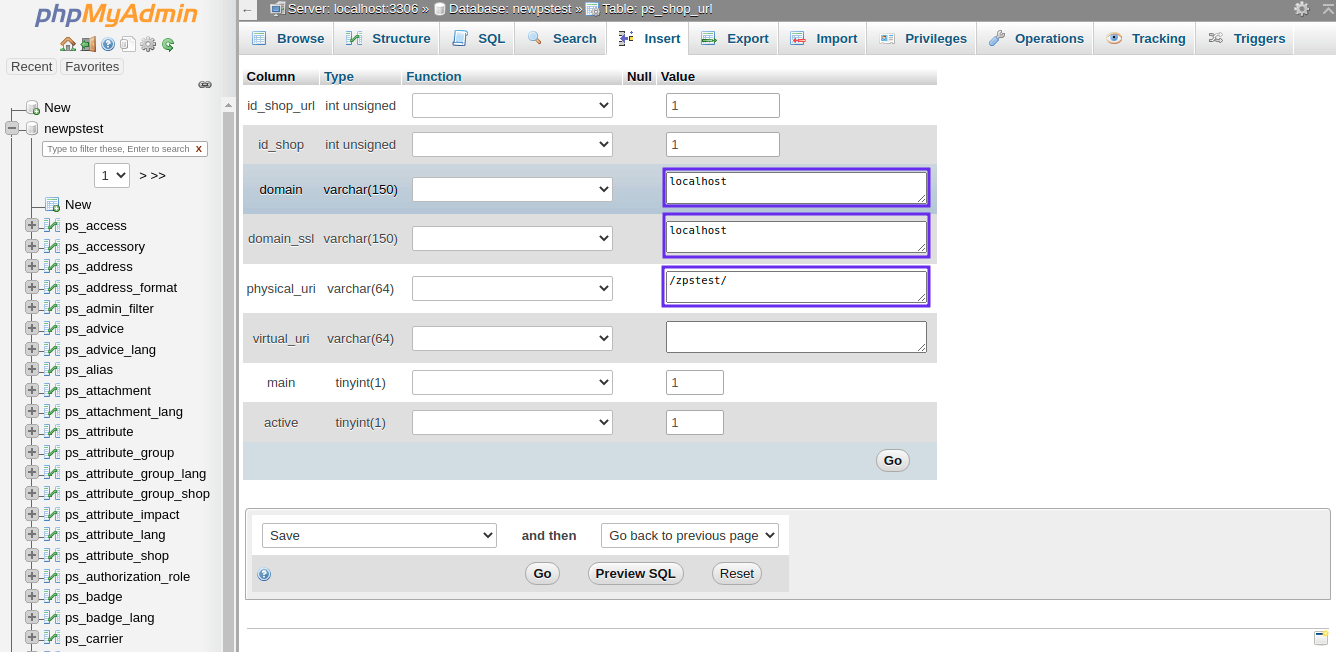Click the unhide items chain icon below Favorites
The image size is (1336, 652).
(205, 84)
